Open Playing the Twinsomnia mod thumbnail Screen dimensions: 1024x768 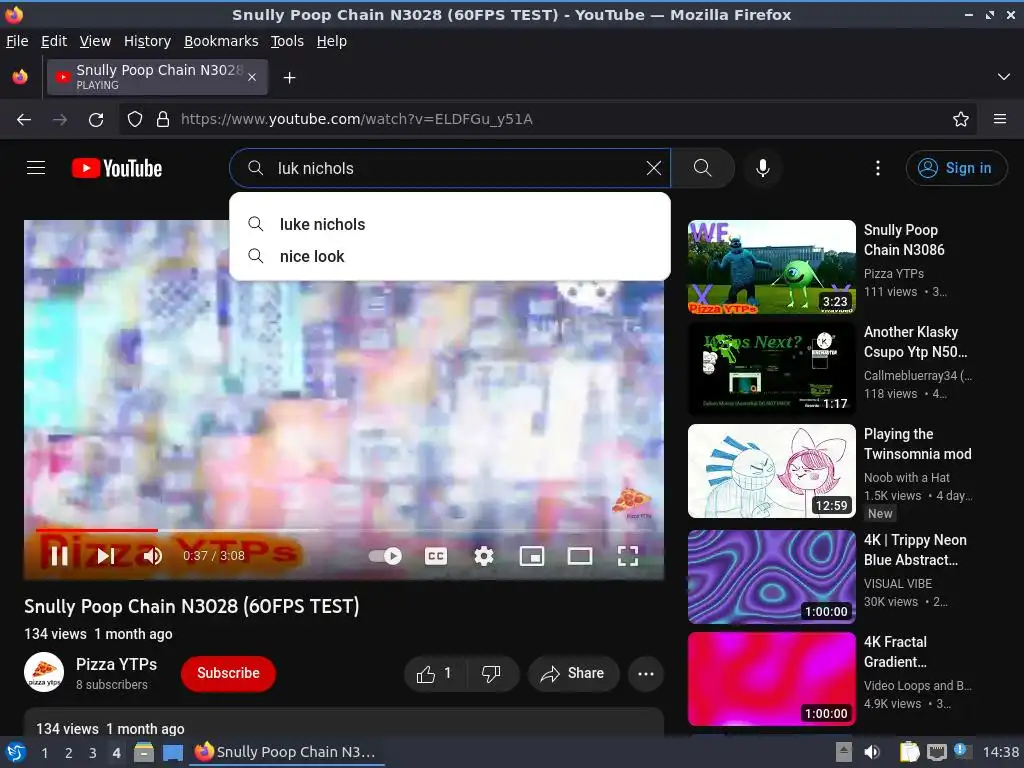click(771, 471)
